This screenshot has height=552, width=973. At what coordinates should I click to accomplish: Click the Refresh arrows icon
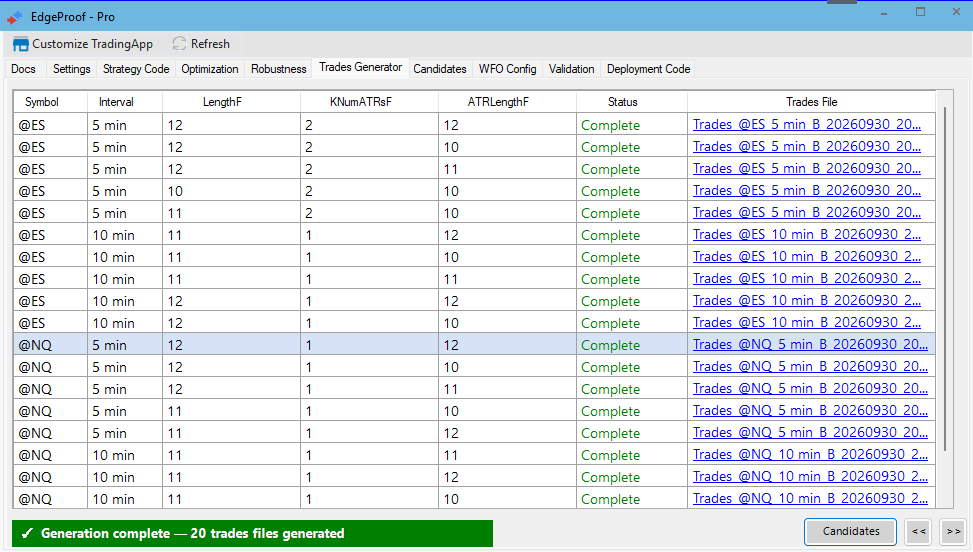tap(179, 44)
